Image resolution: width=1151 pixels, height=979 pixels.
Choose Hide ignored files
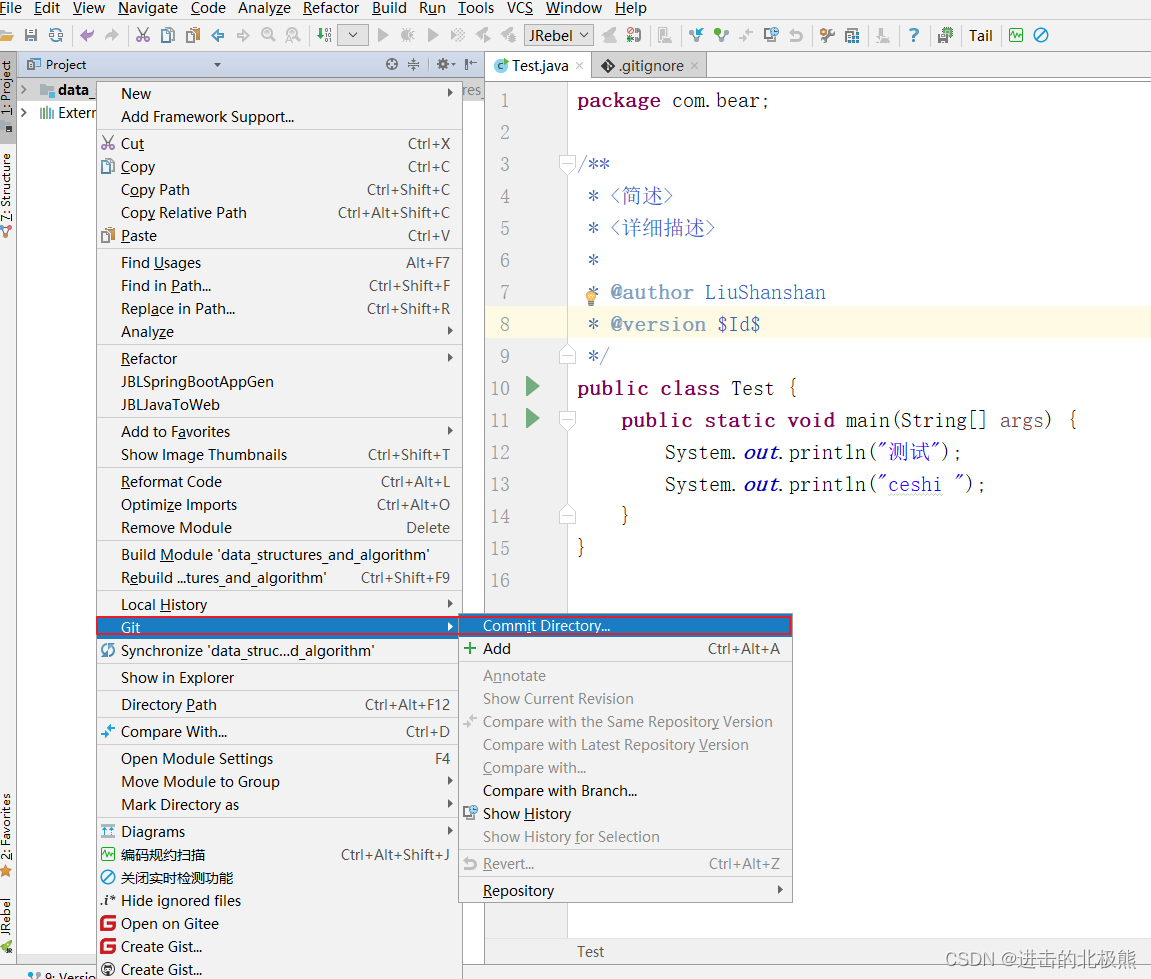pos(279,900)
